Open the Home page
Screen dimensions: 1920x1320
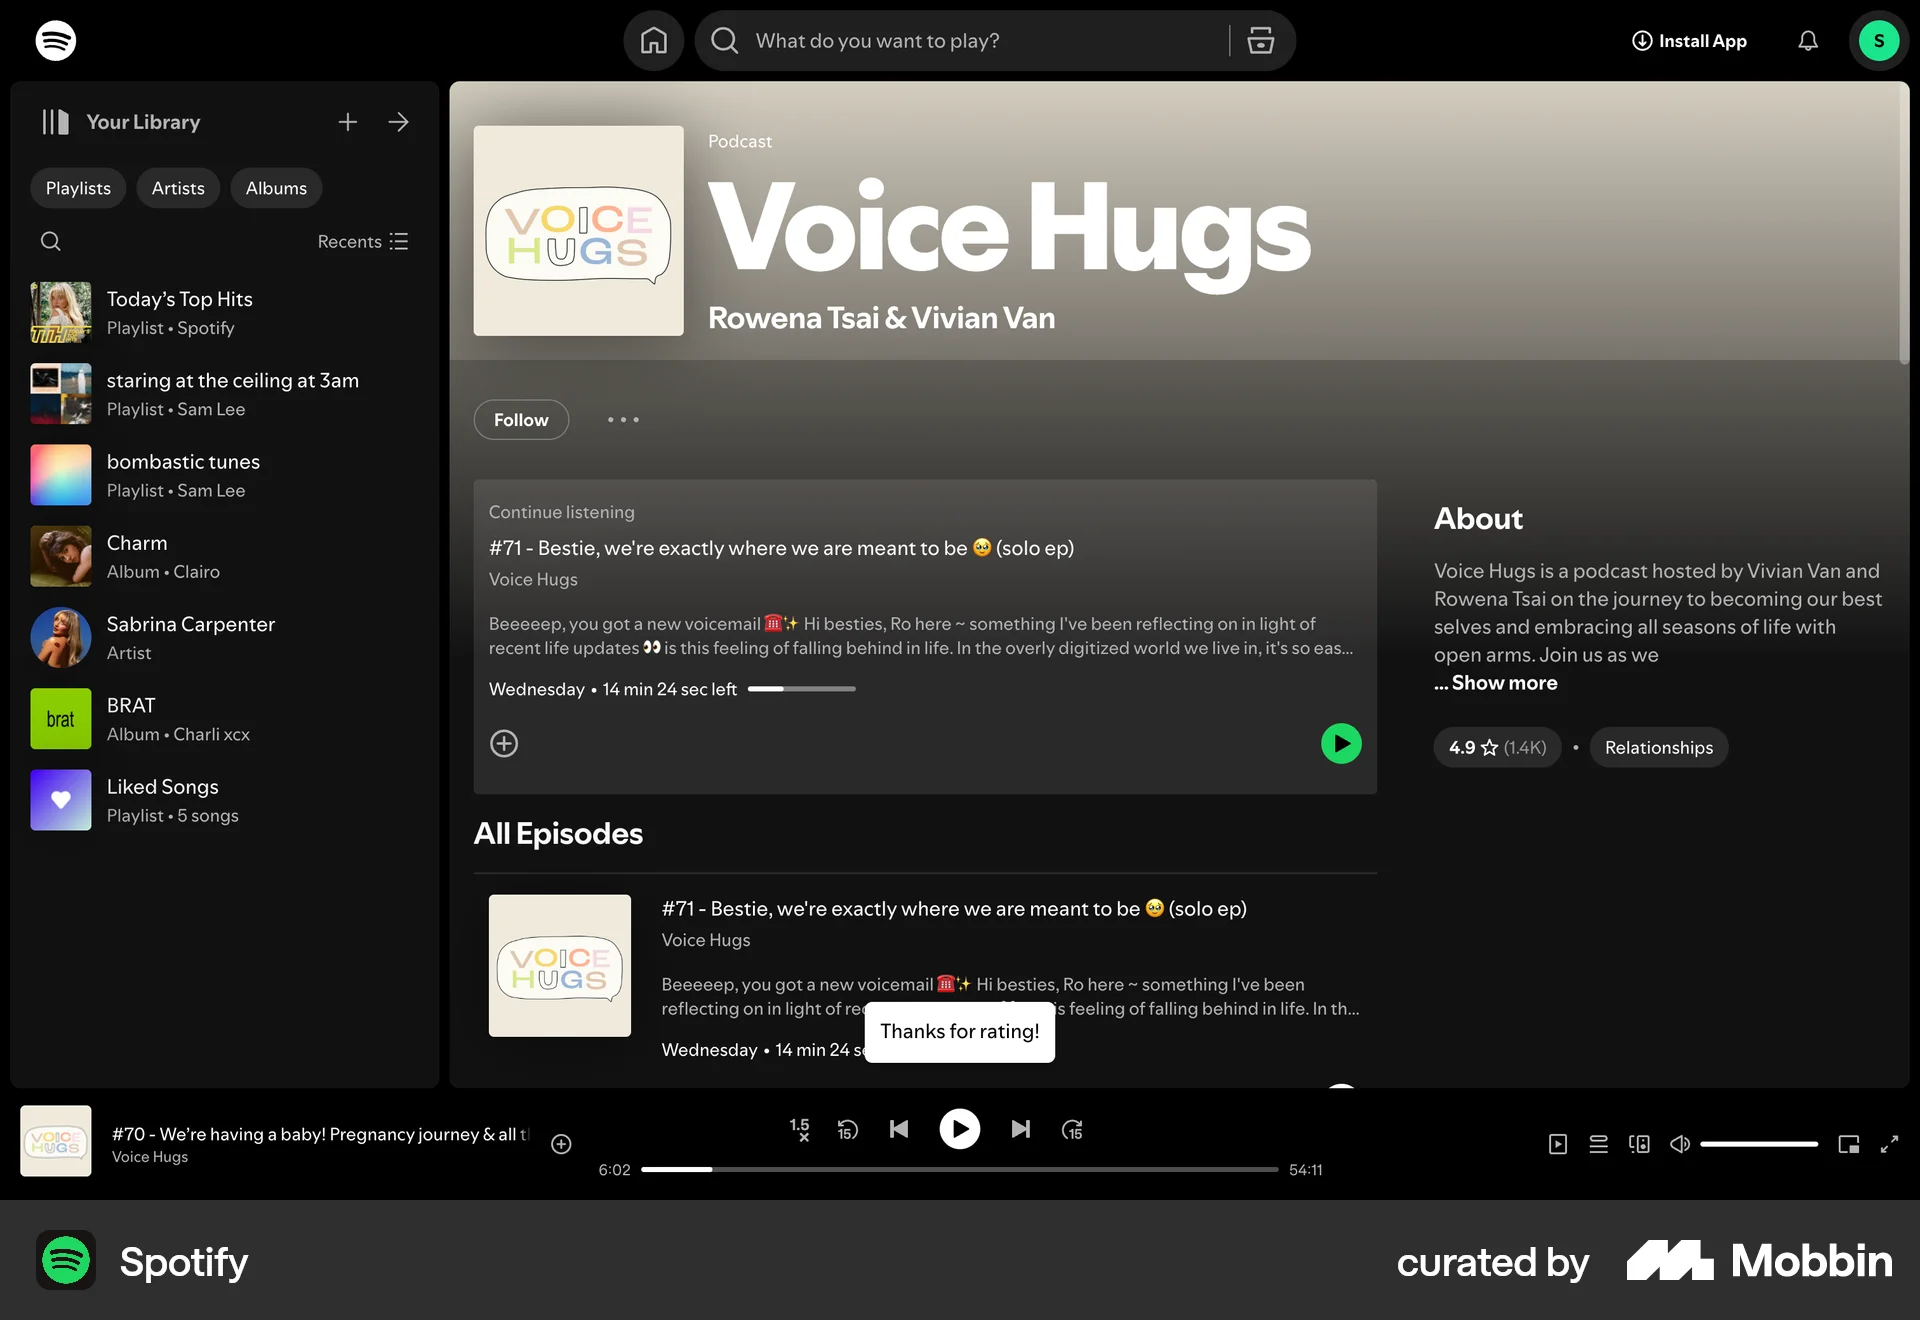[x=654, y=40]
